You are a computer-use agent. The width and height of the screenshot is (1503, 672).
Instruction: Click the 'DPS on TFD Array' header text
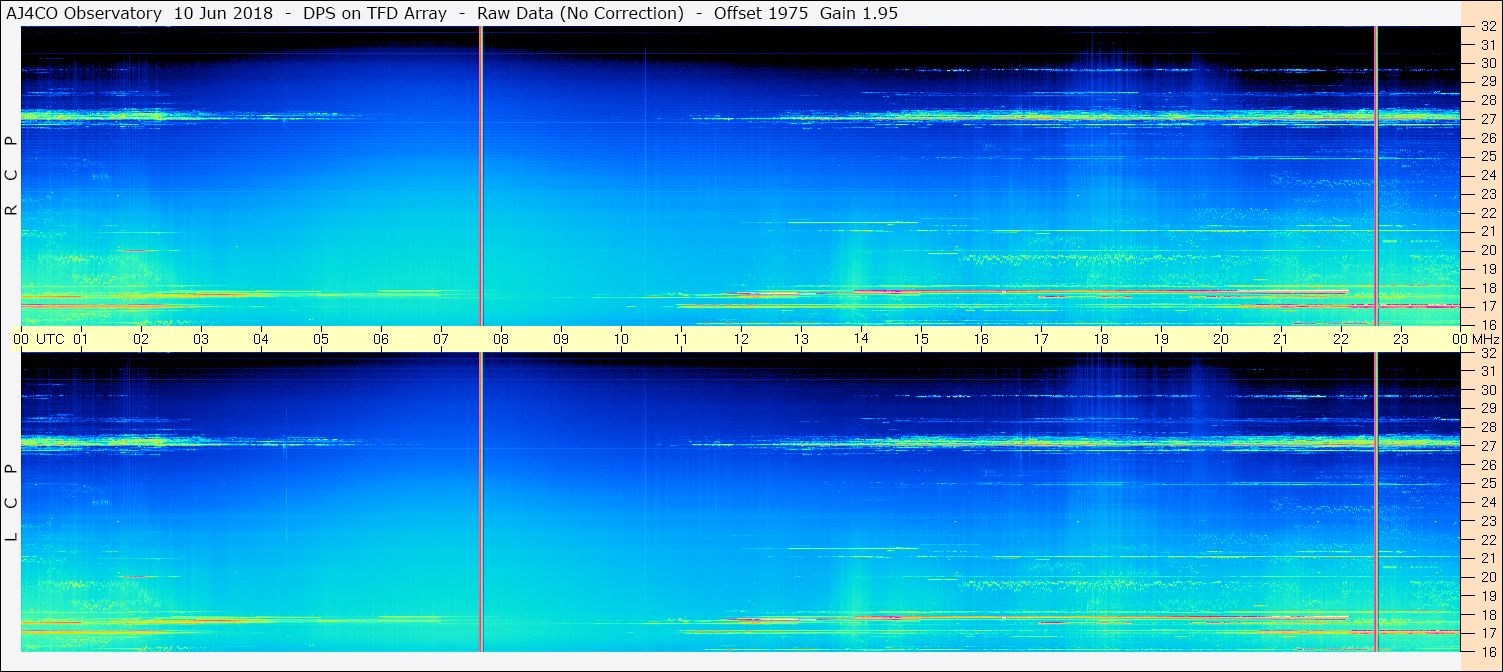click(x=375, y=13)
